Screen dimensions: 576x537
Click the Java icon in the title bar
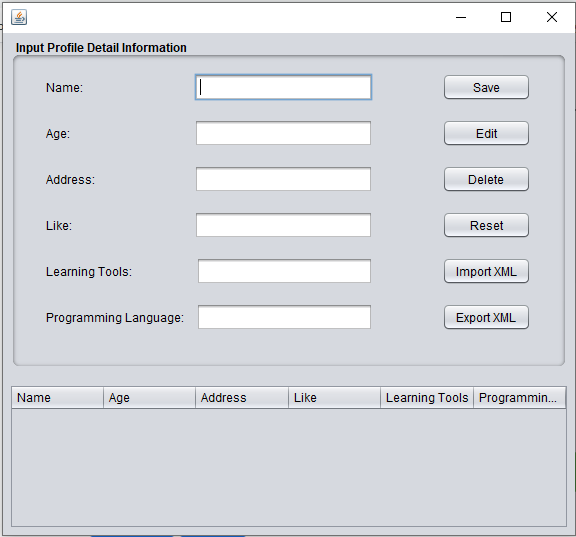point(19,17)
